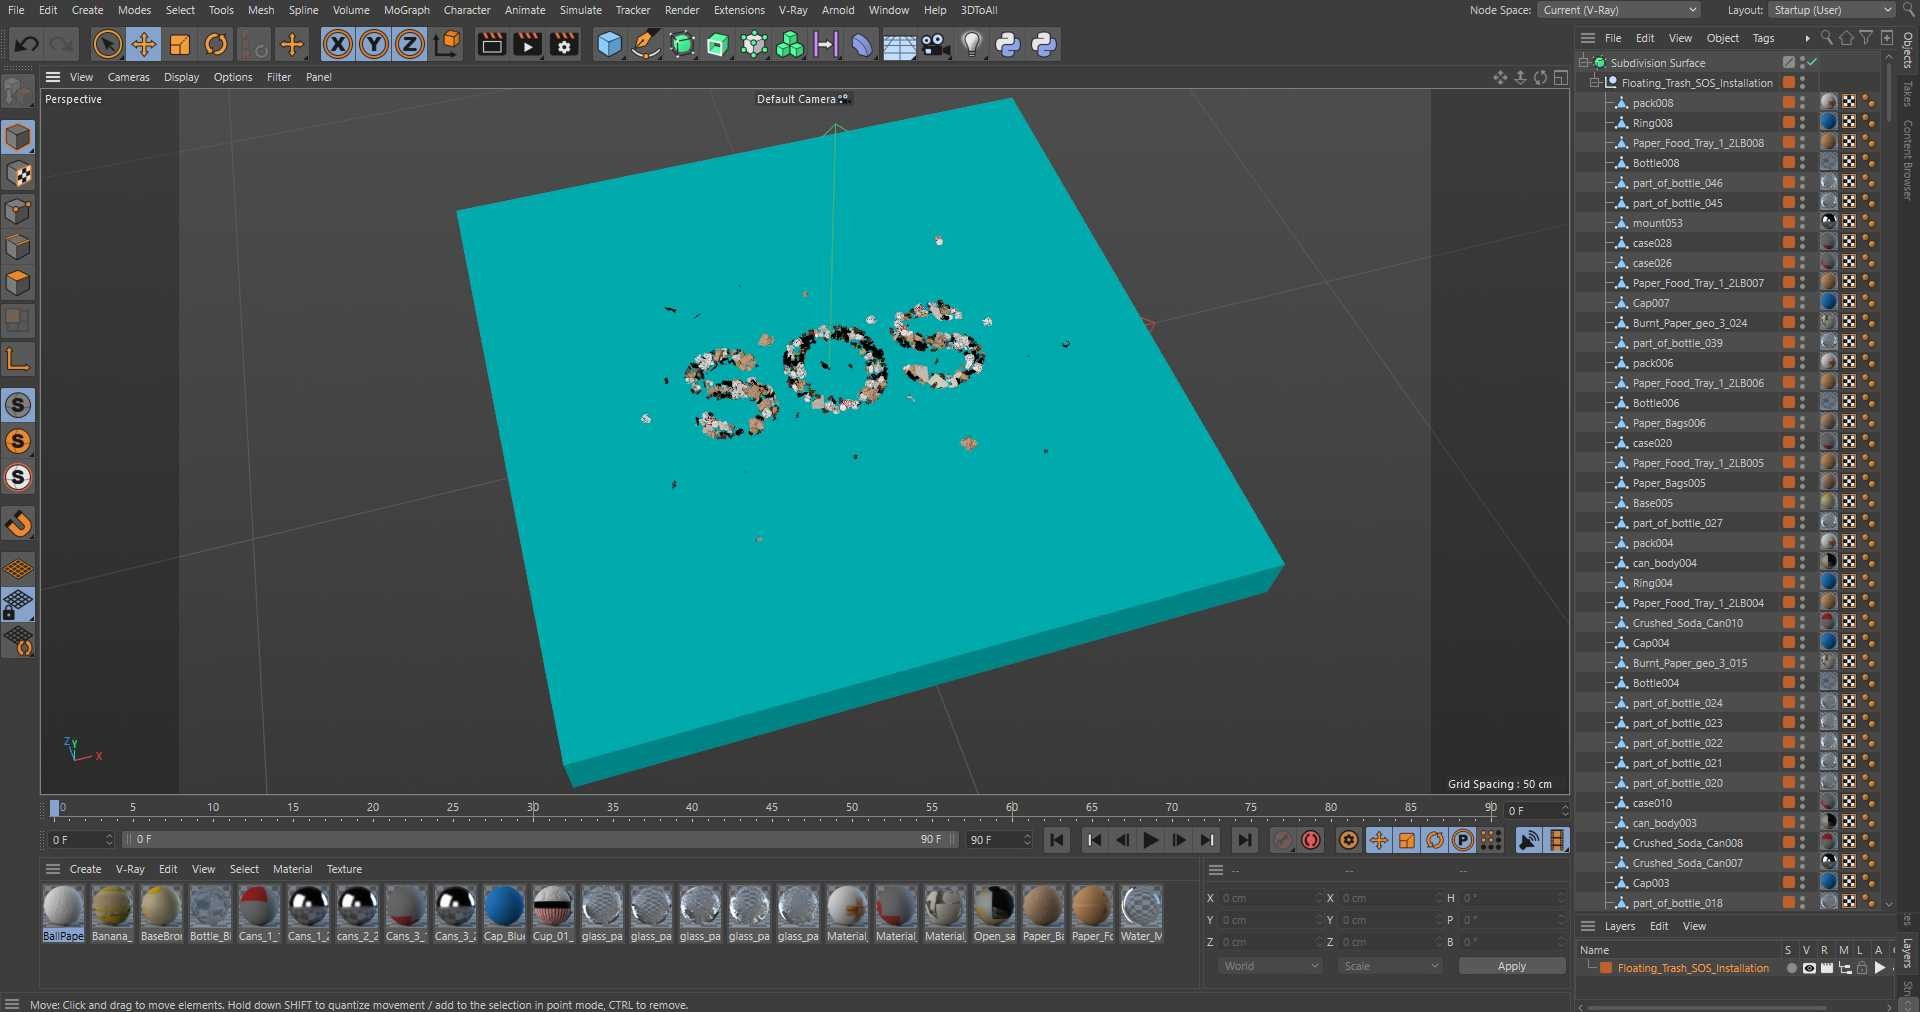1920x1012 pixels.
Task: Select mount053 object in tree
Action: (1657, 223)
